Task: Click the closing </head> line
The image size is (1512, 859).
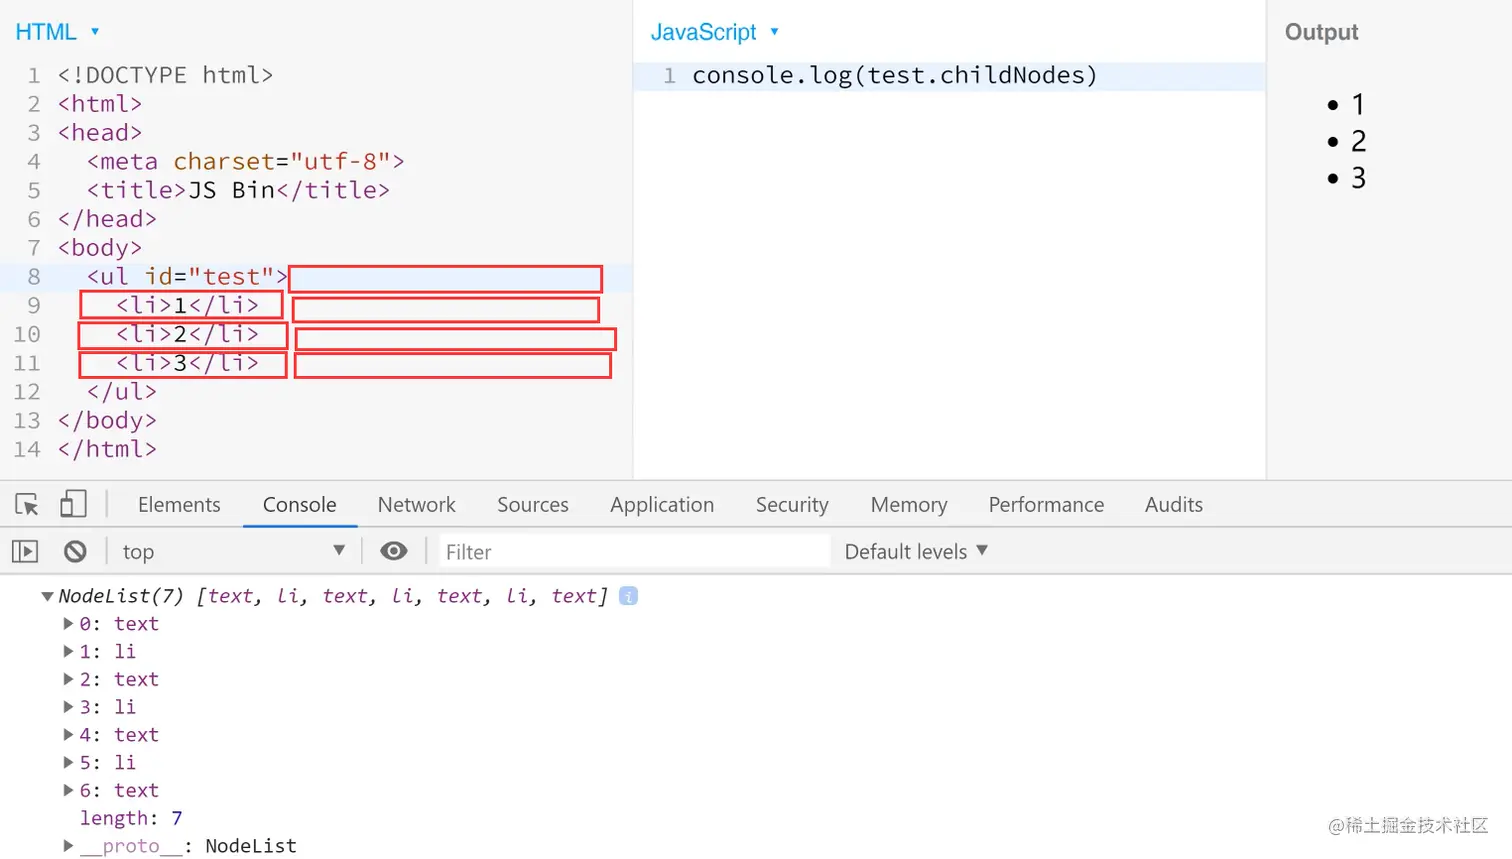Action: click(107, 219)
